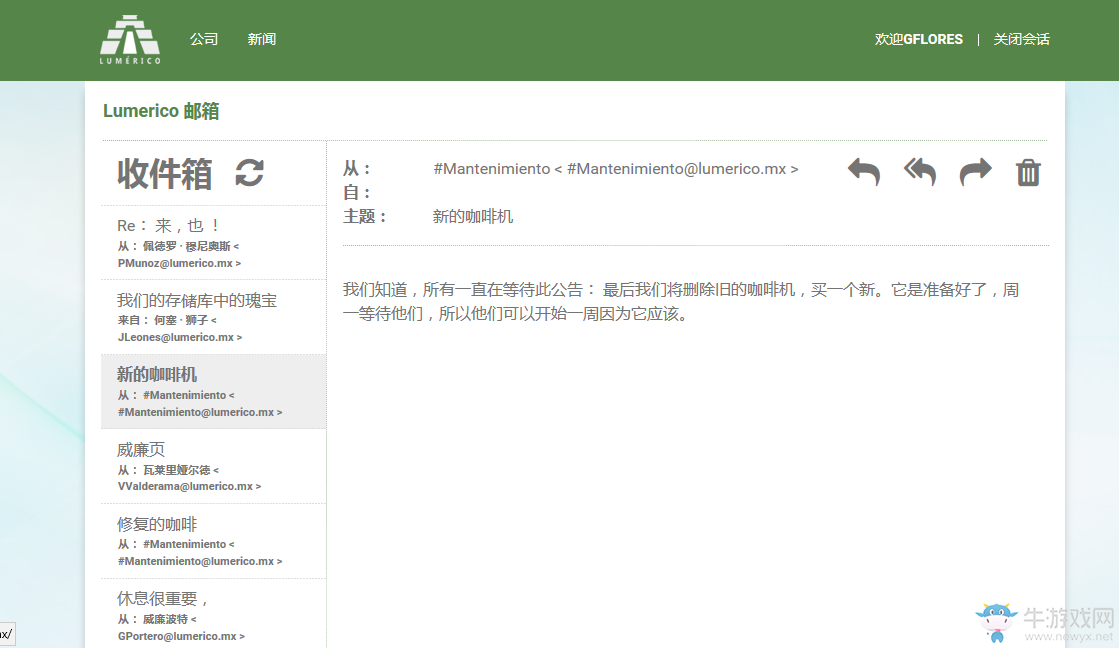Reply all to the #Mantenimiento message
The width and height of the screenshot is (1119, 648).
point(919,172)
